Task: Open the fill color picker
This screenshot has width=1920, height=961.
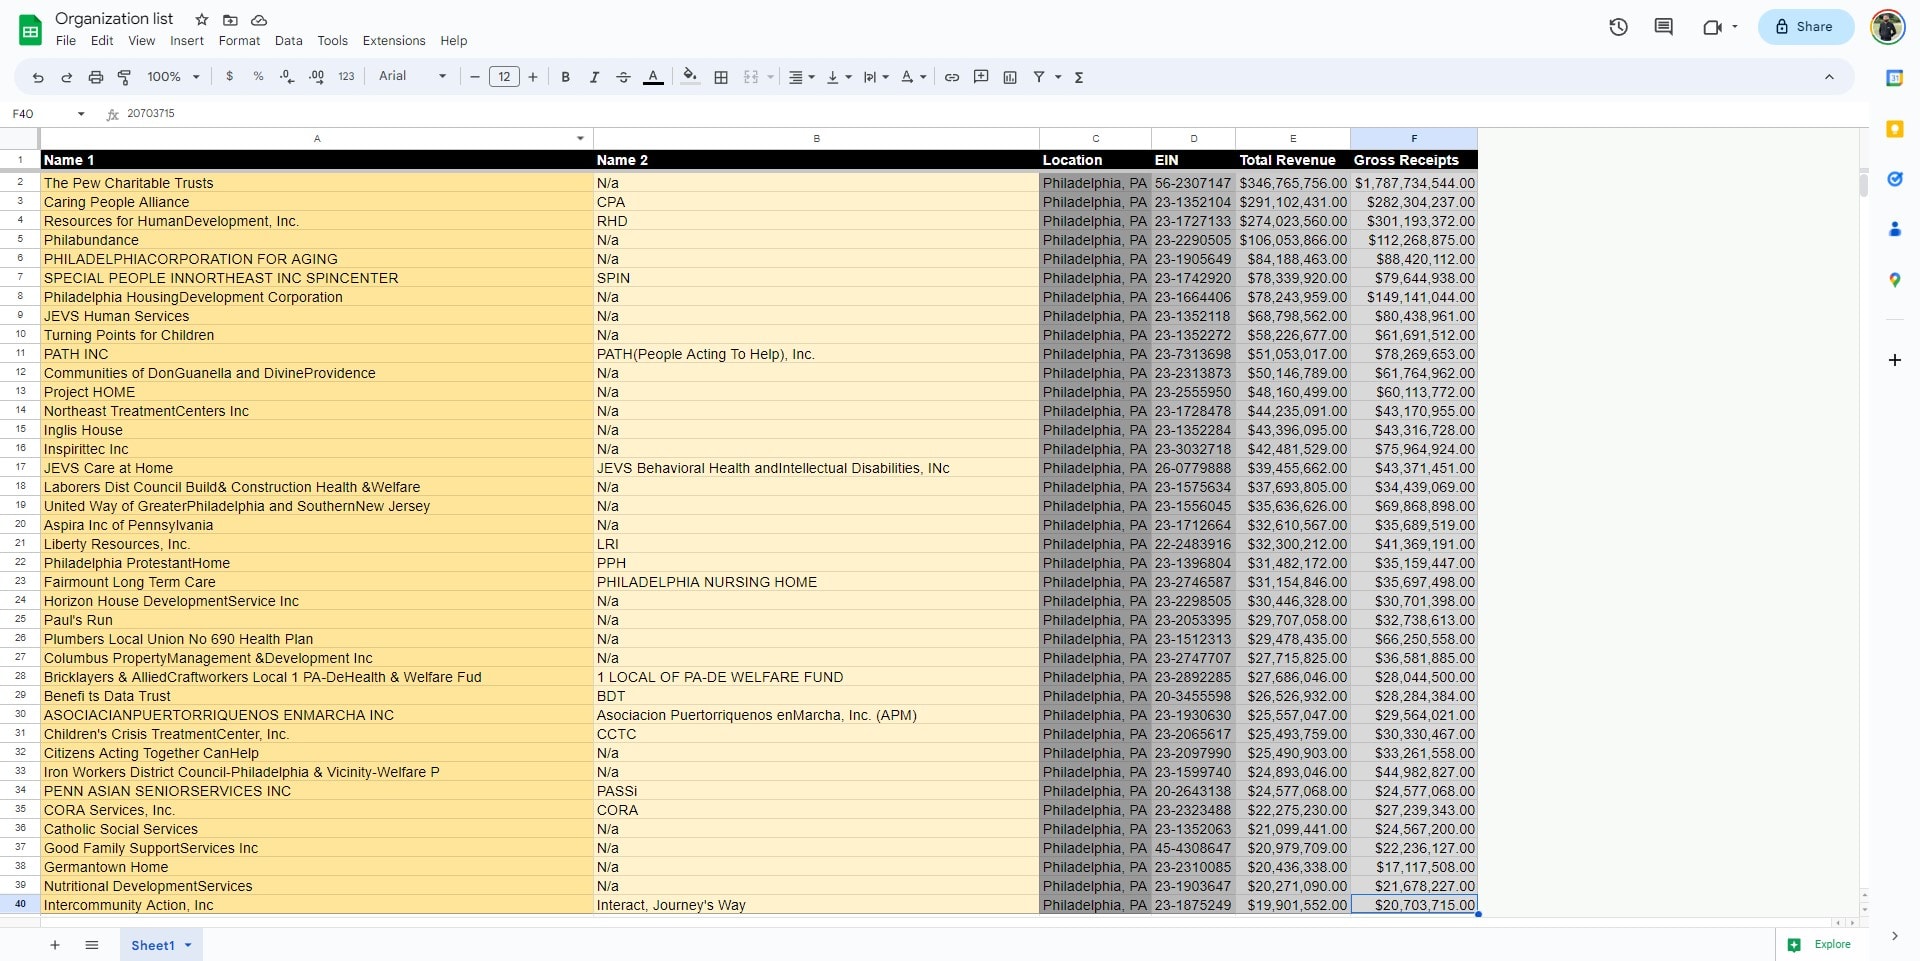Action: click(690, 76)
